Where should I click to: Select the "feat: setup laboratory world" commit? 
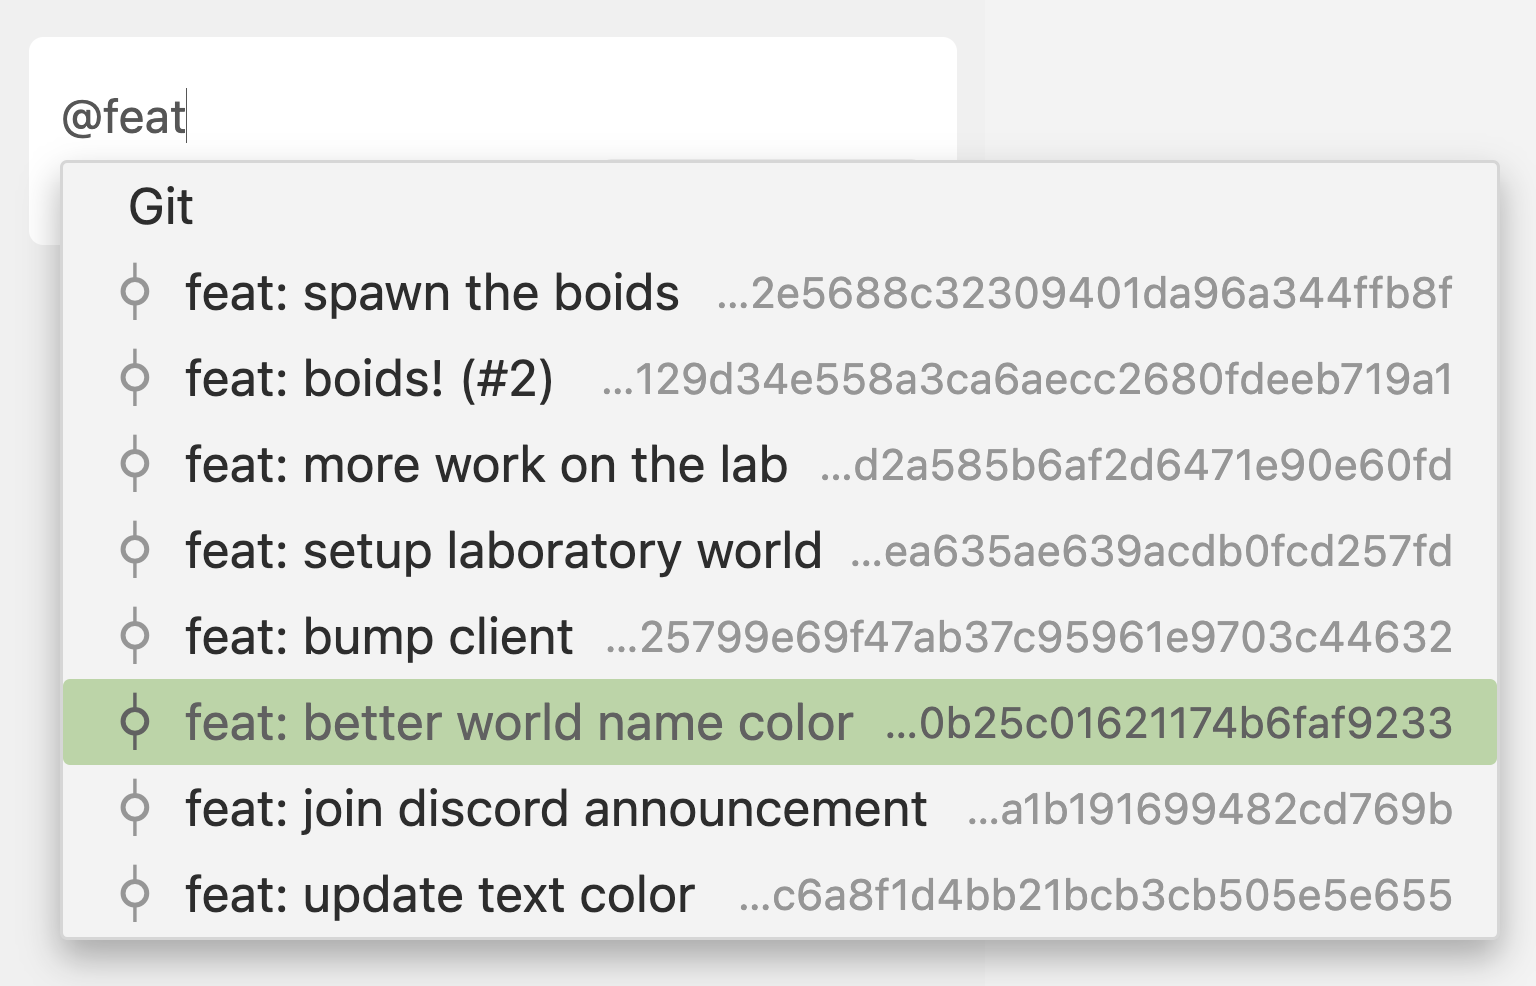[x=503, y=550]
